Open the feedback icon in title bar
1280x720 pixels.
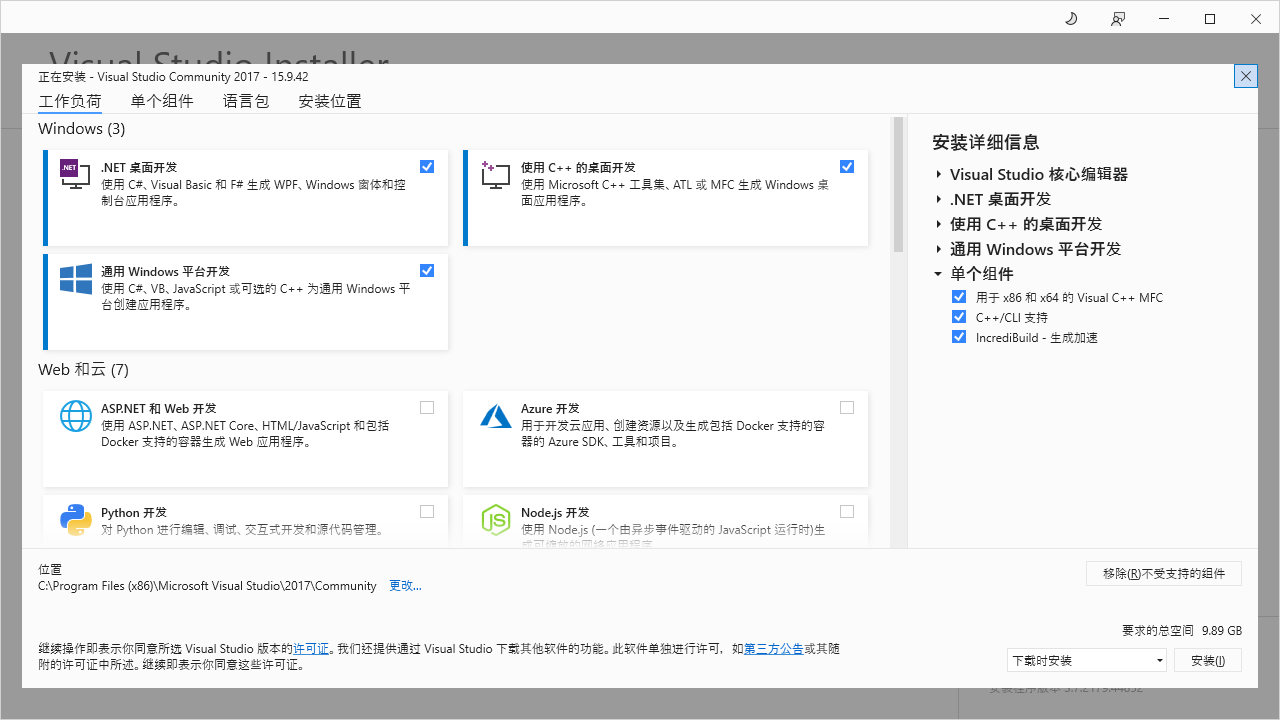tap(1118, 19)
